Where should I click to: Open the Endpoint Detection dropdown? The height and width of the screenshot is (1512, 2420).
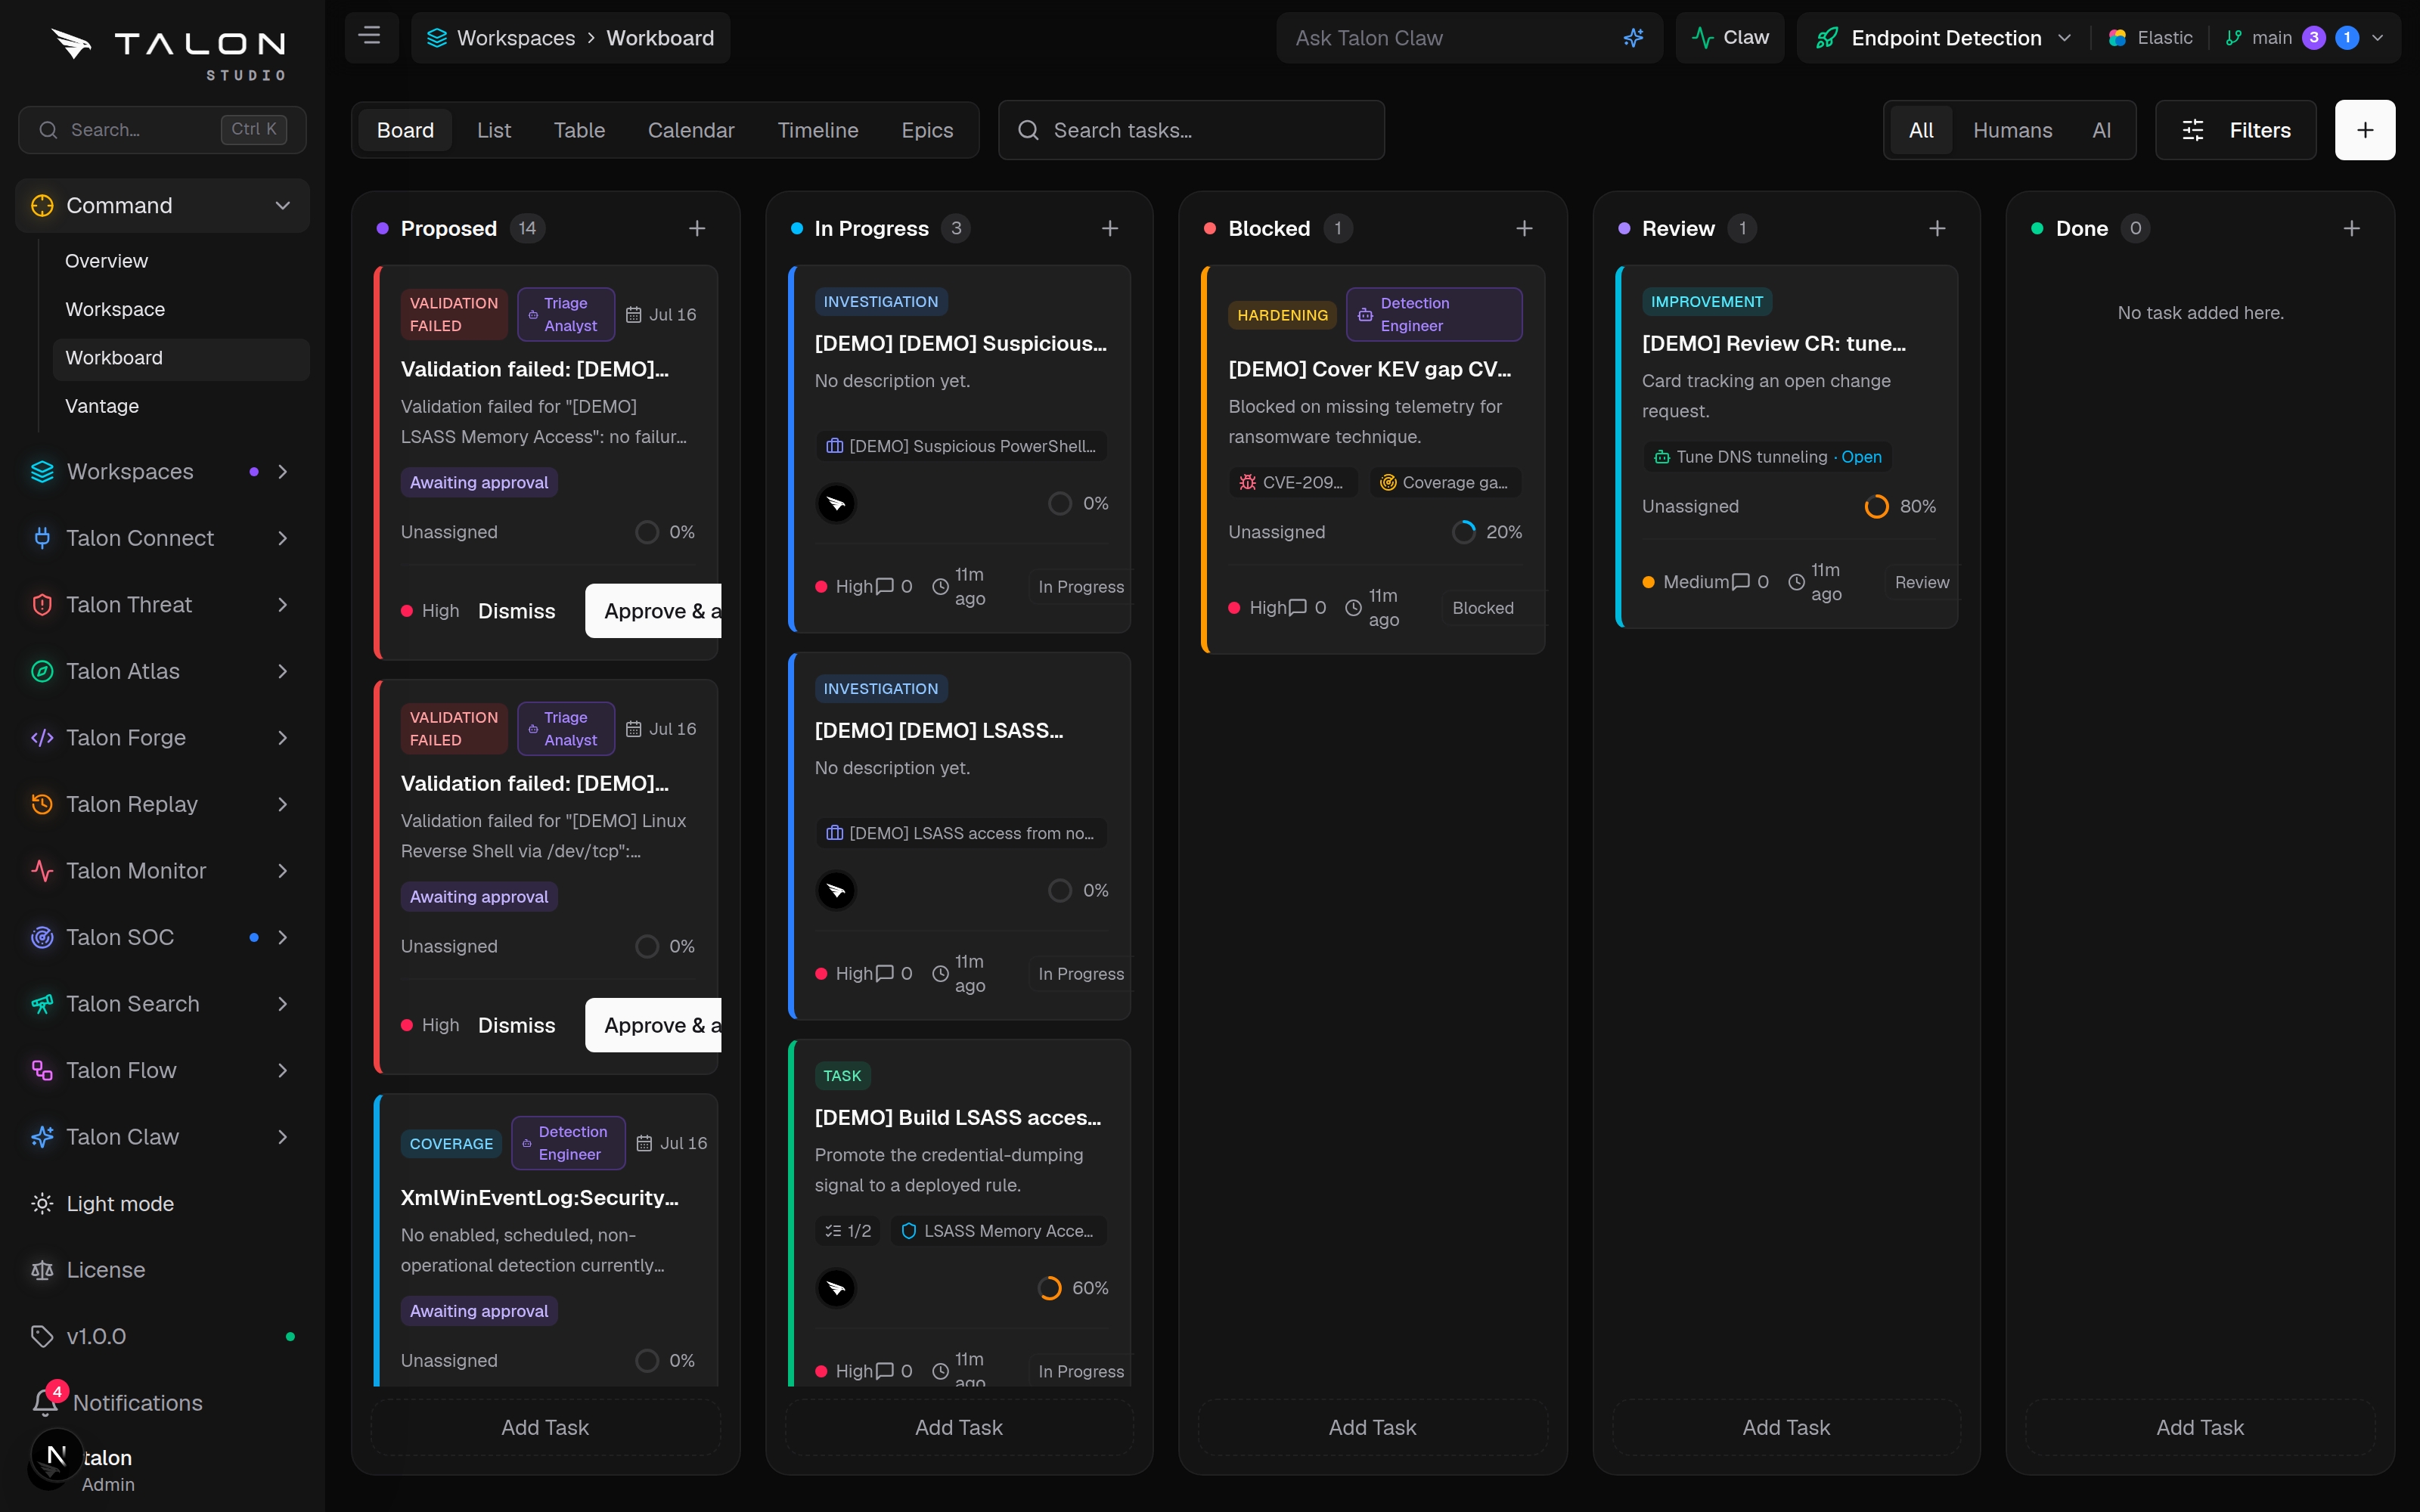[x=1944, y=38]
